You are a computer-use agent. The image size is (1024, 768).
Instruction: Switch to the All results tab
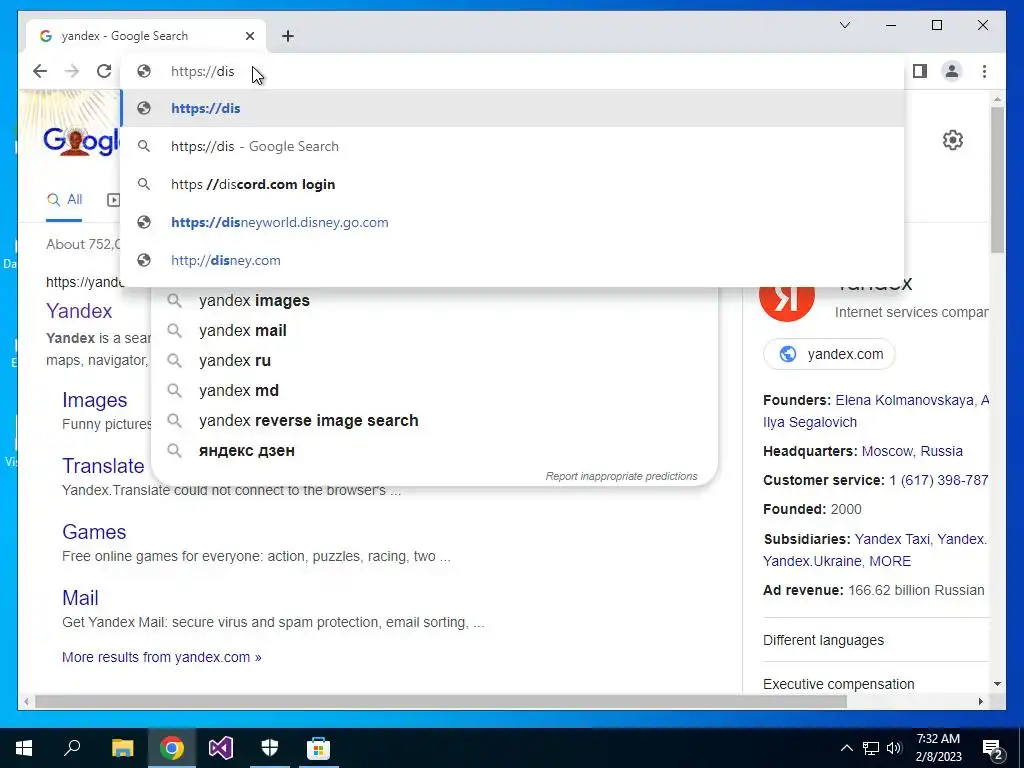[64, 200]
